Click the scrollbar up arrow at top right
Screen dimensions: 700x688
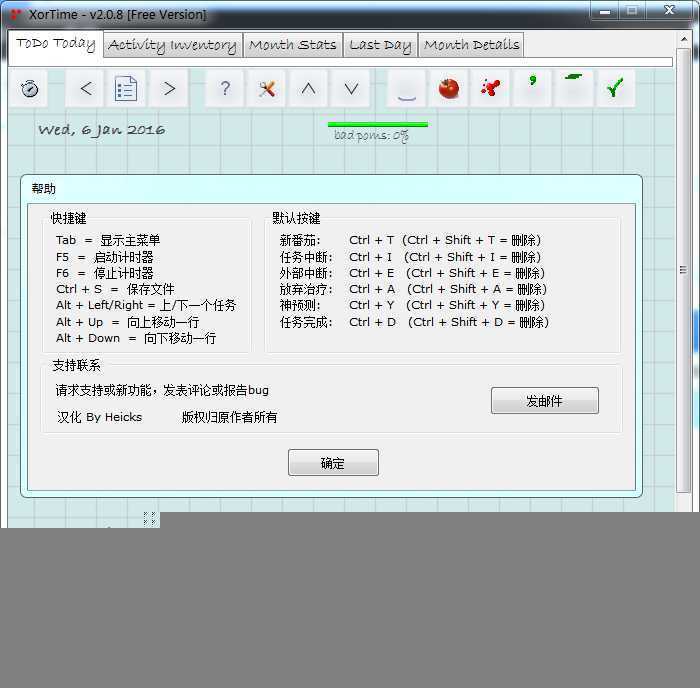pyautogui.click(x=683, y=39)
